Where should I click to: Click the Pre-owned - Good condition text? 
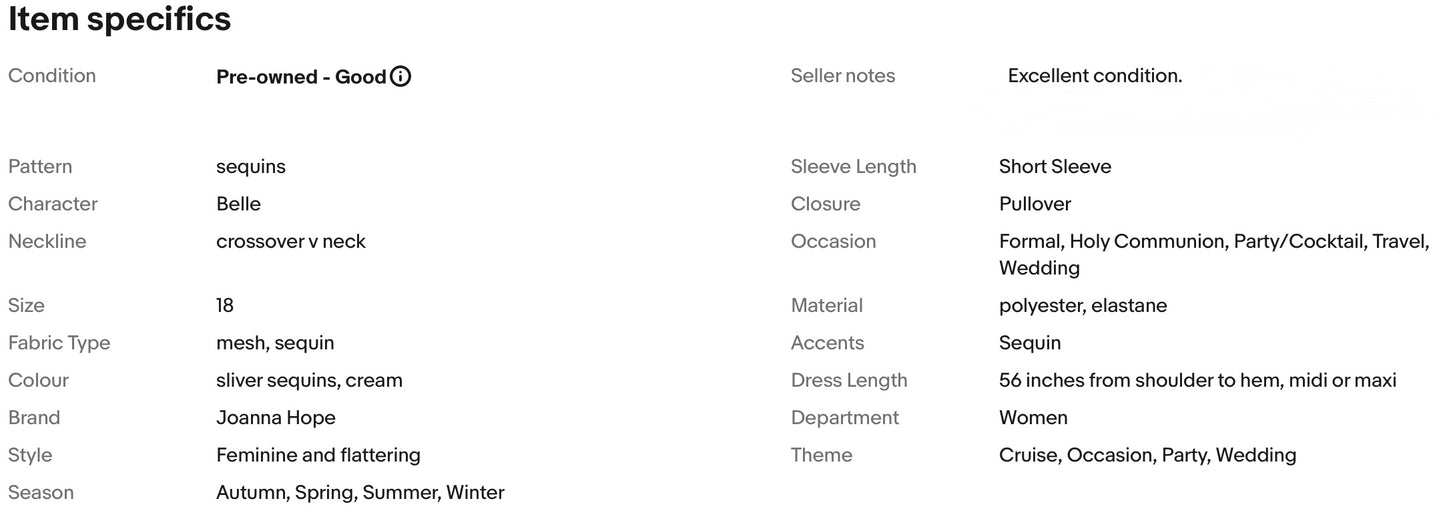point(301,76)
